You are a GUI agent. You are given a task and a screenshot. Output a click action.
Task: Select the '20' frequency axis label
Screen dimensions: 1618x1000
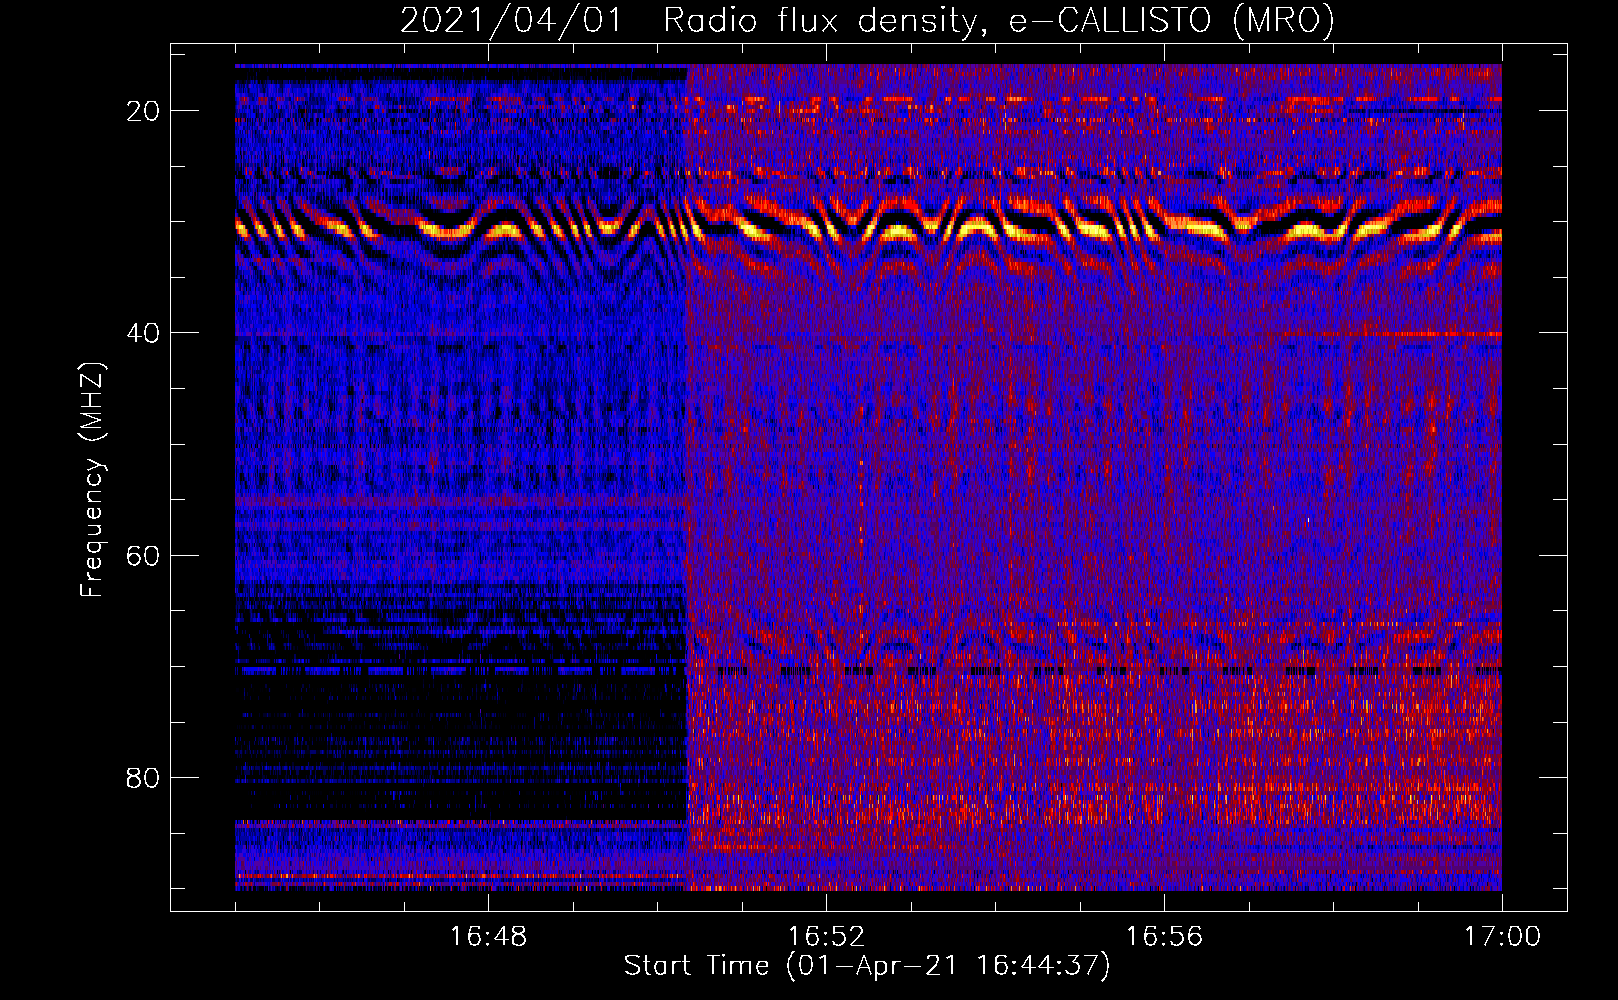(143, 111)
